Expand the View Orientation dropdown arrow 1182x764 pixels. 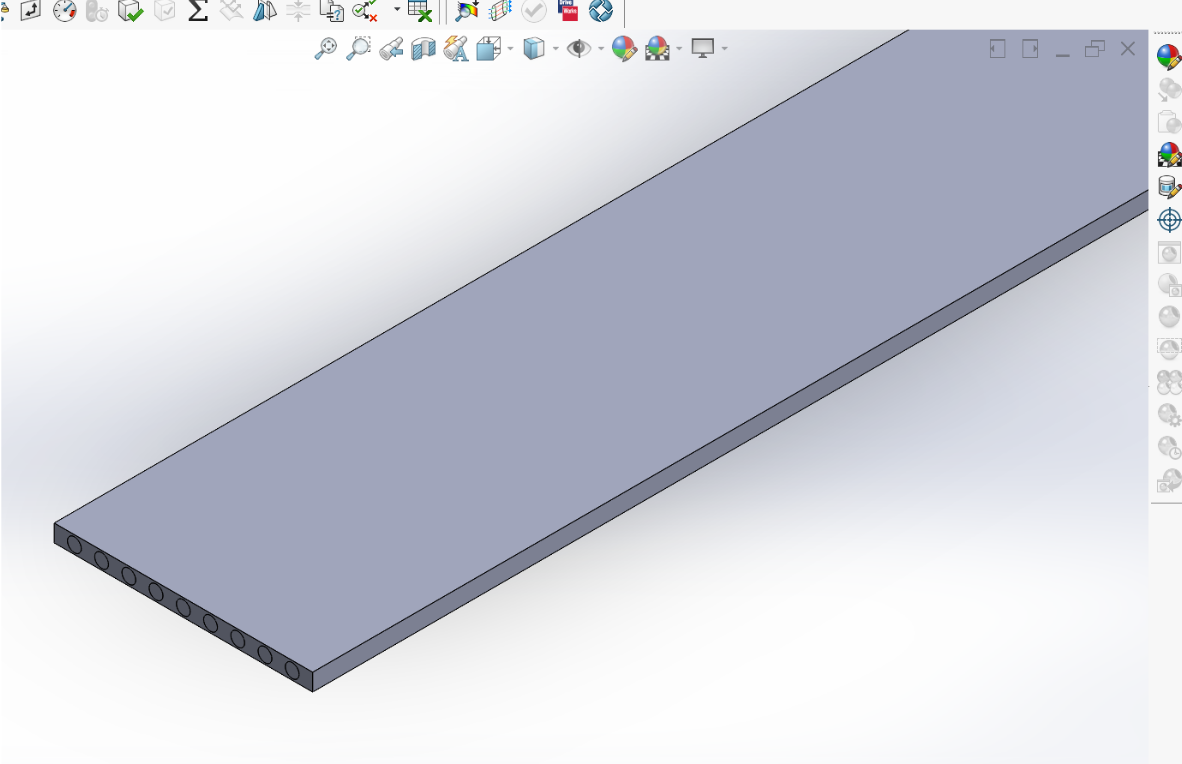pos(510,49)
